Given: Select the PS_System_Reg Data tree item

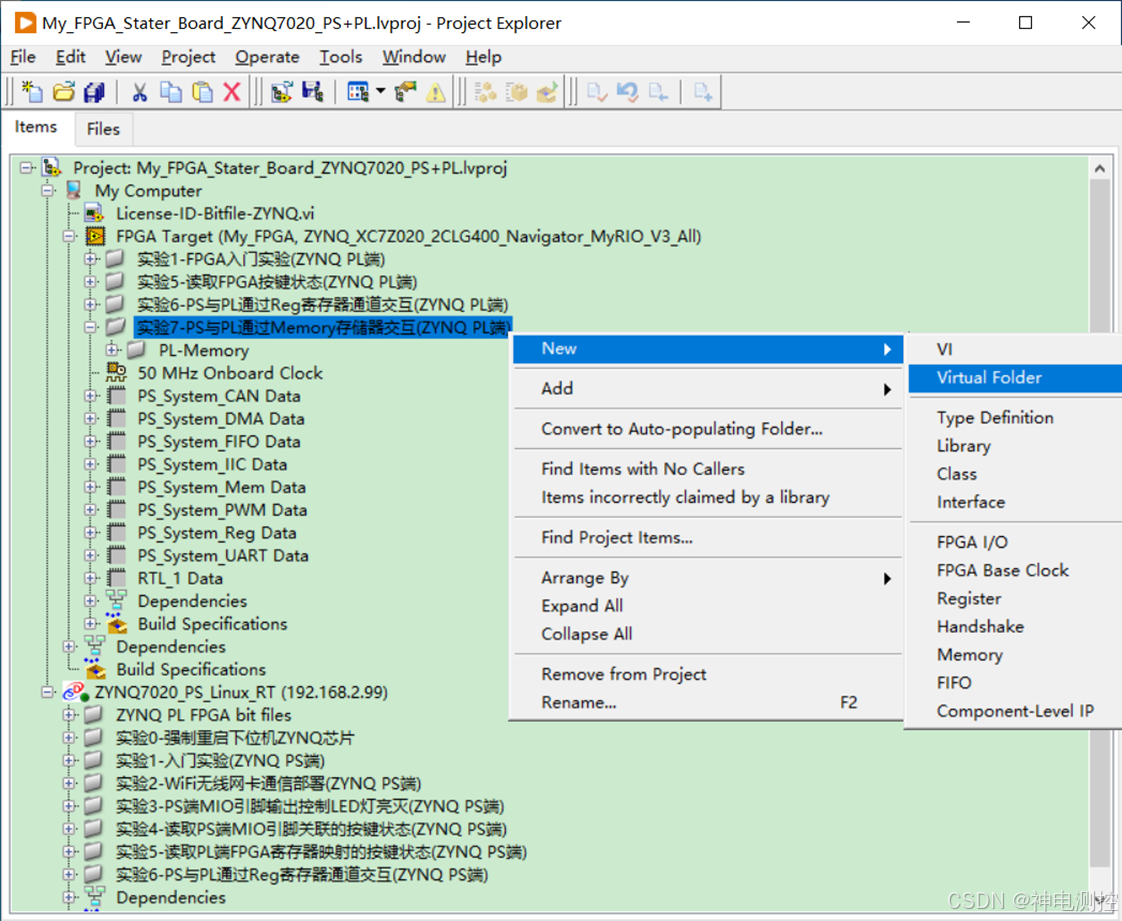Looking at the screenshot, I should click(217, 533).
